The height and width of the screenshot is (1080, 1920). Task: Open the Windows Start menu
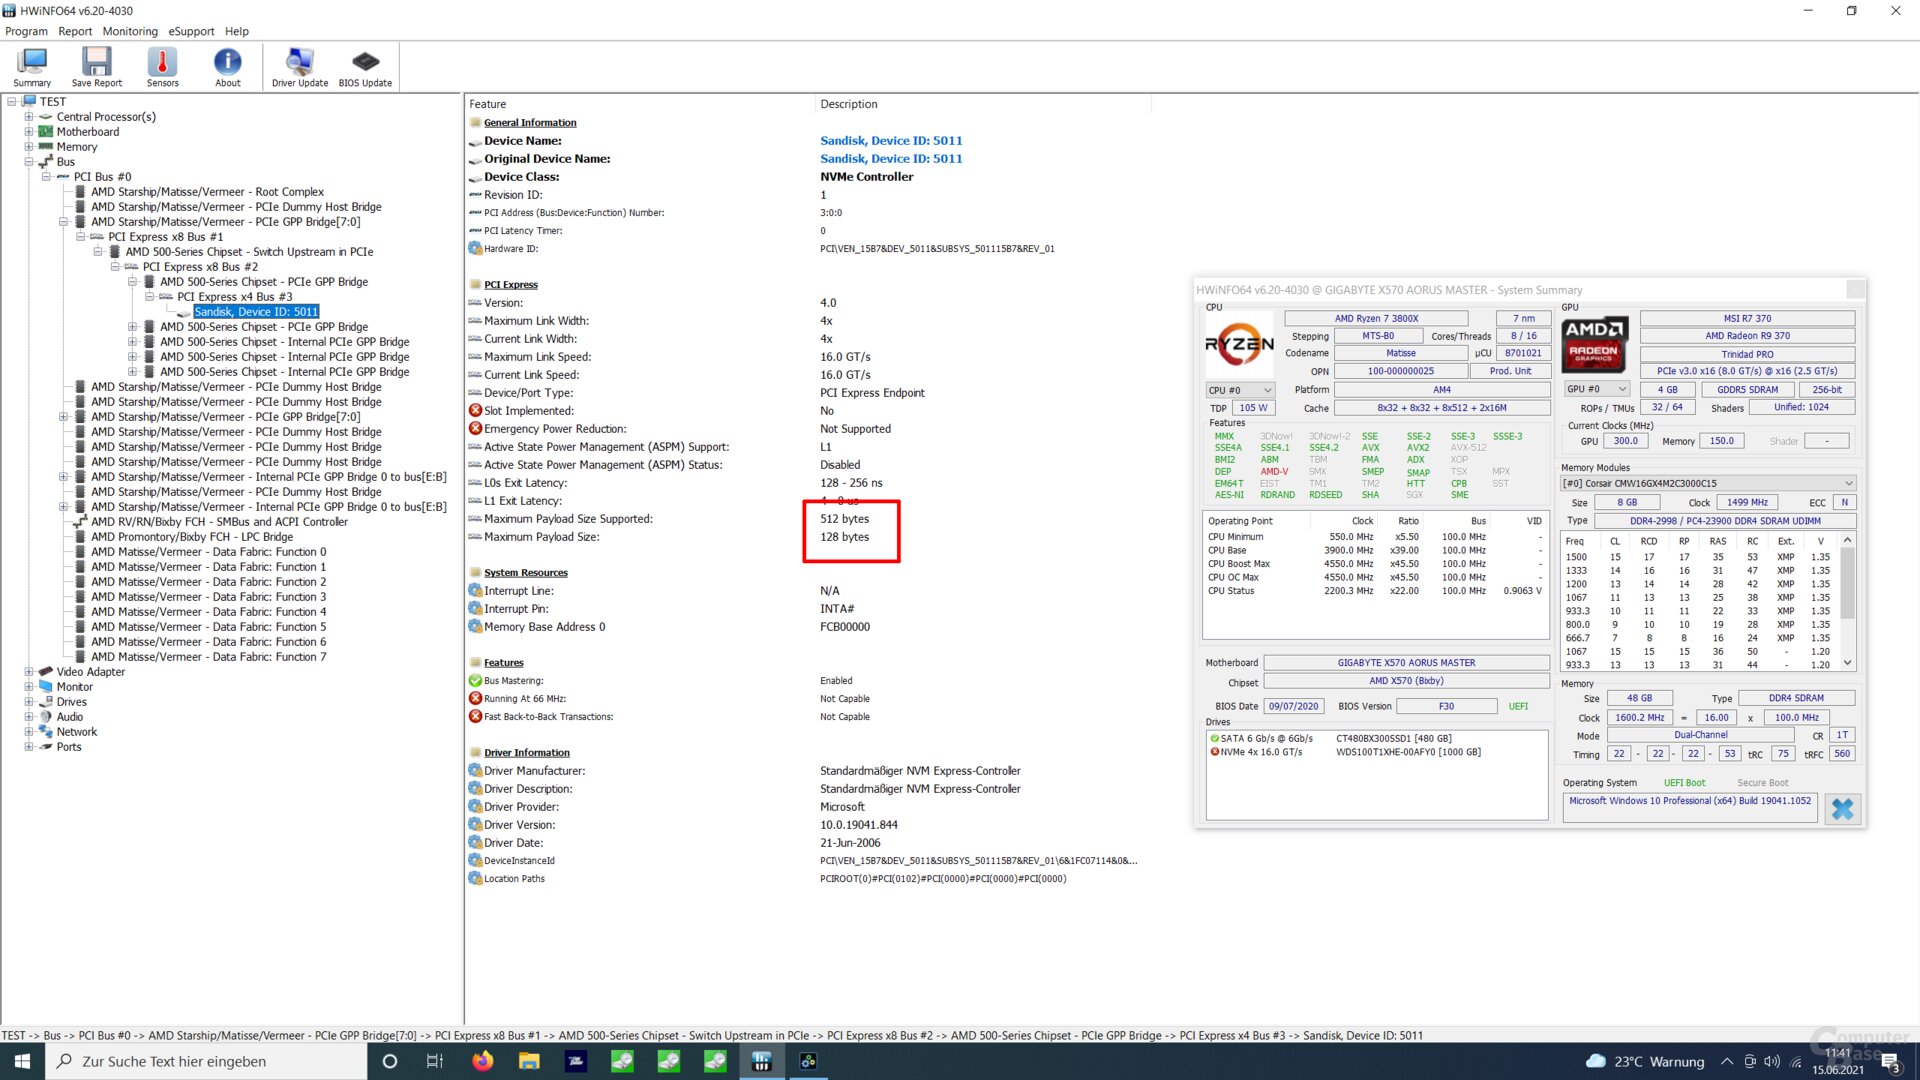point(22,1061)
